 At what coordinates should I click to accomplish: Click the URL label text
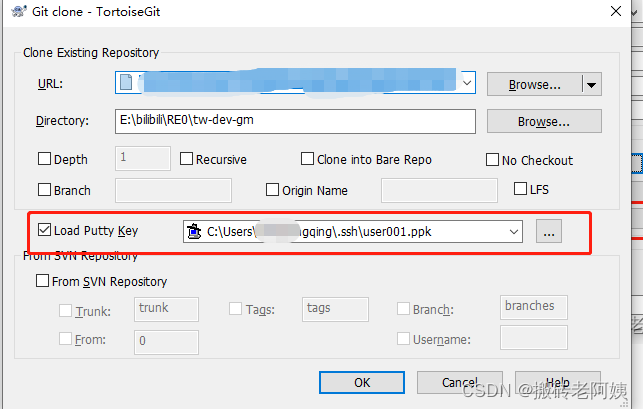(x=50, y=84)
